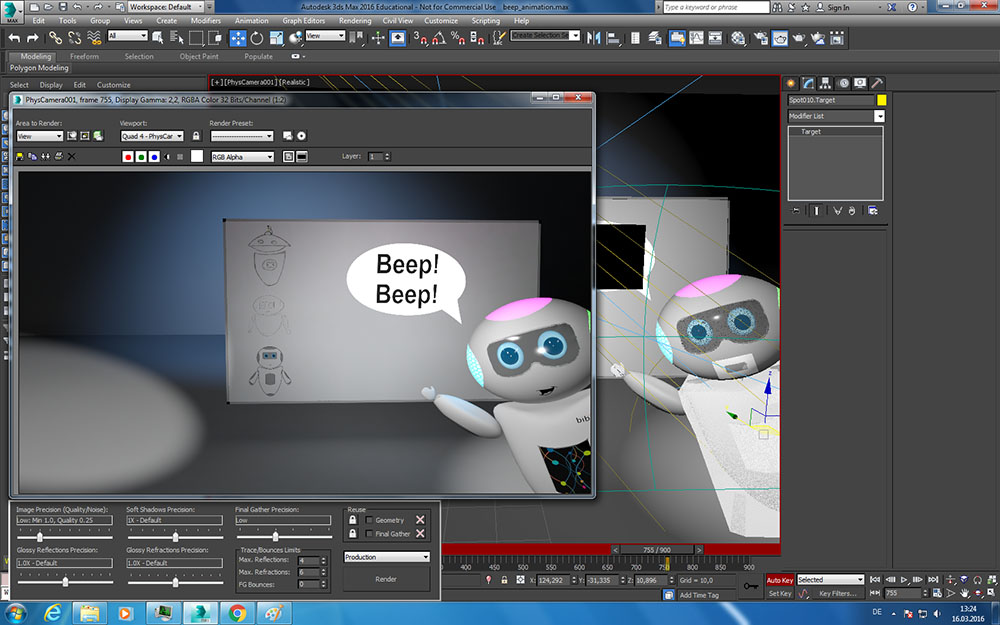The image size is (1000, 625).
Task: Open the Mirror tool in main toolbar
Action: pos(592,38)
